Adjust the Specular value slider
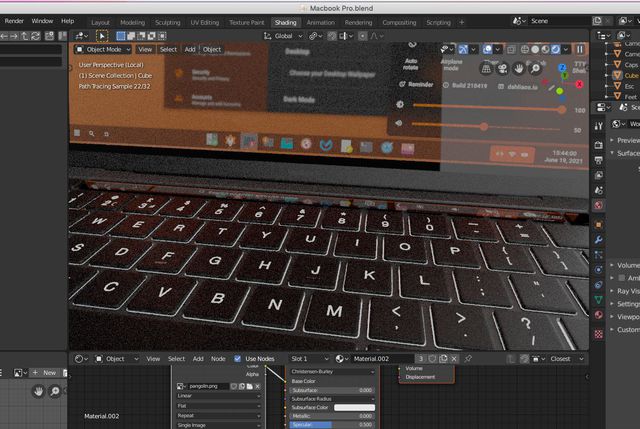The image size is (640, 429). pyautogui.click(x=332, y=425)
